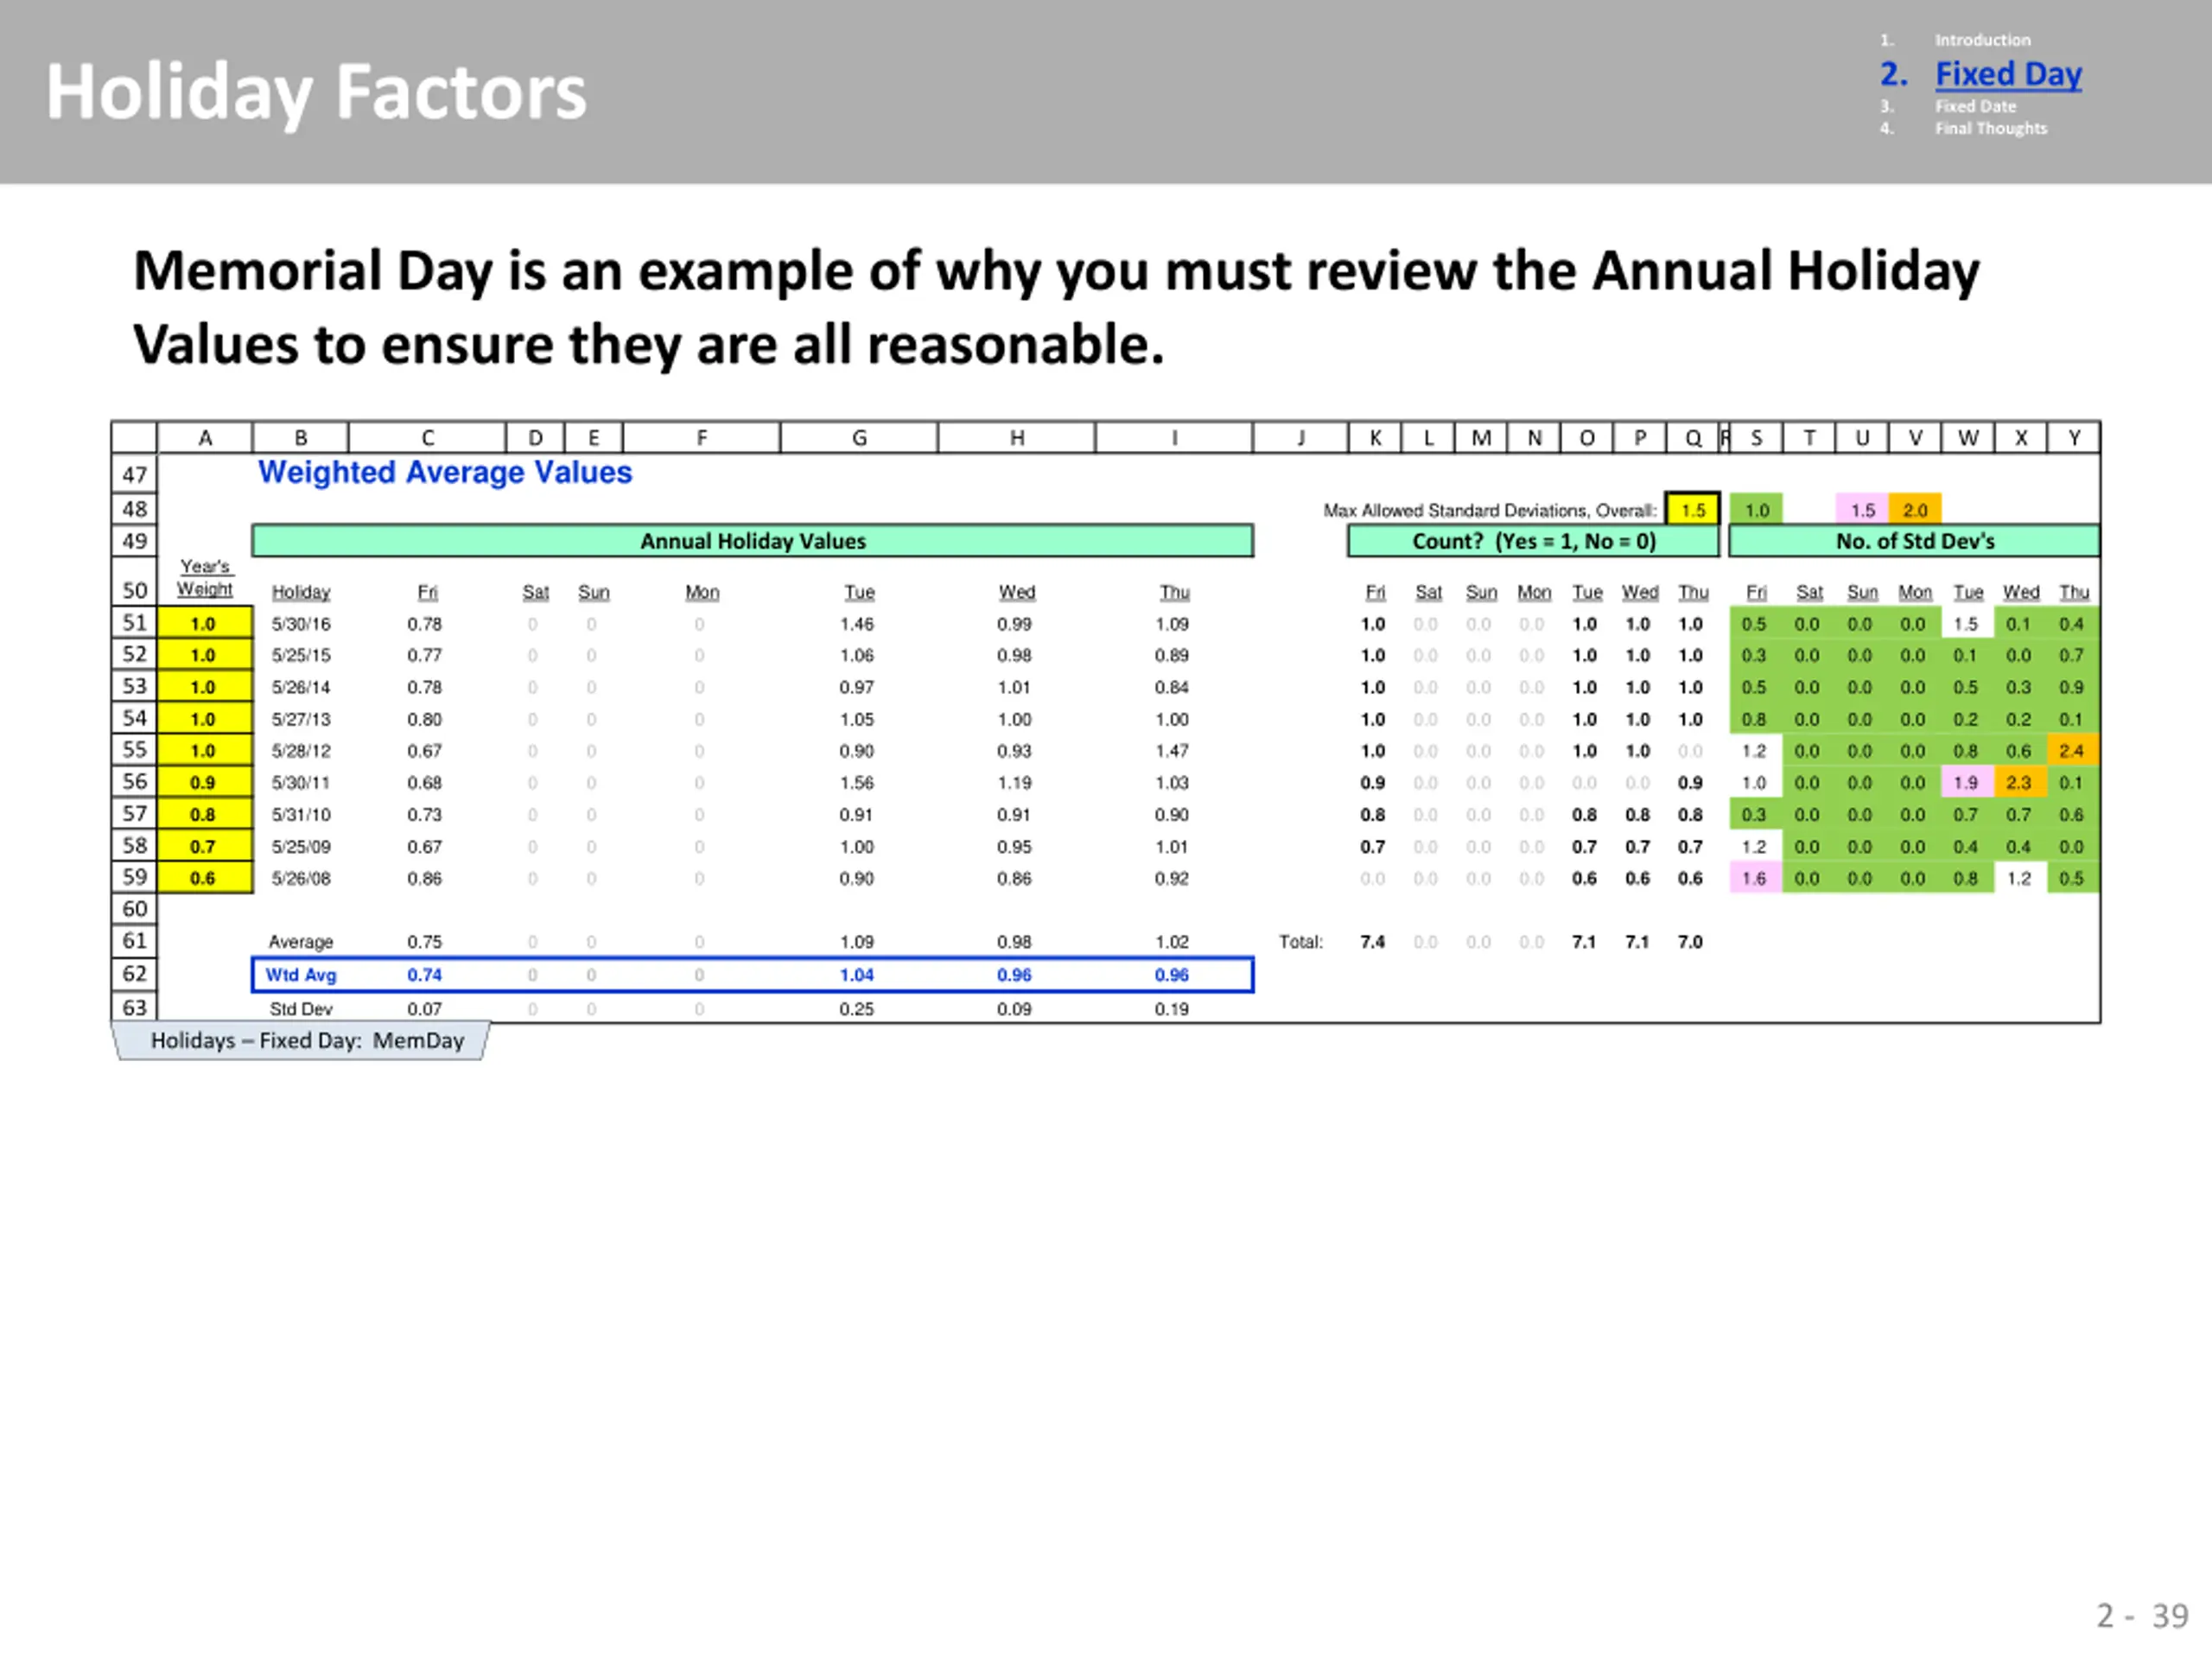Viewport: 2212px width, 1659px height.
Task: Select Tue value 1.46 for 5/30/16
Action: tap(857, 624)
